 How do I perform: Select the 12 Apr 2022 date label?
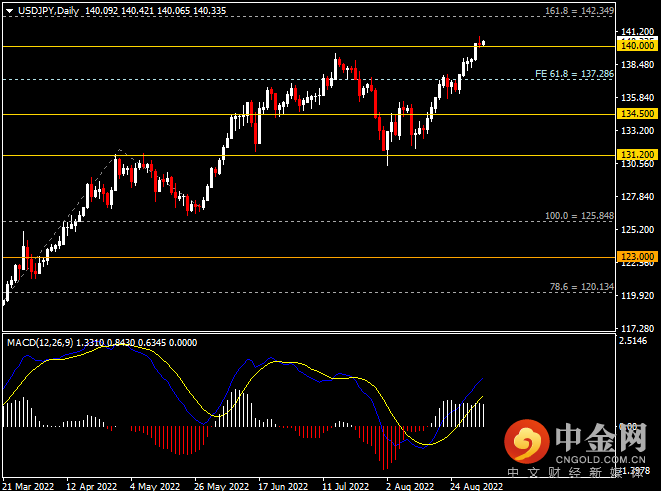coord(91,486)
